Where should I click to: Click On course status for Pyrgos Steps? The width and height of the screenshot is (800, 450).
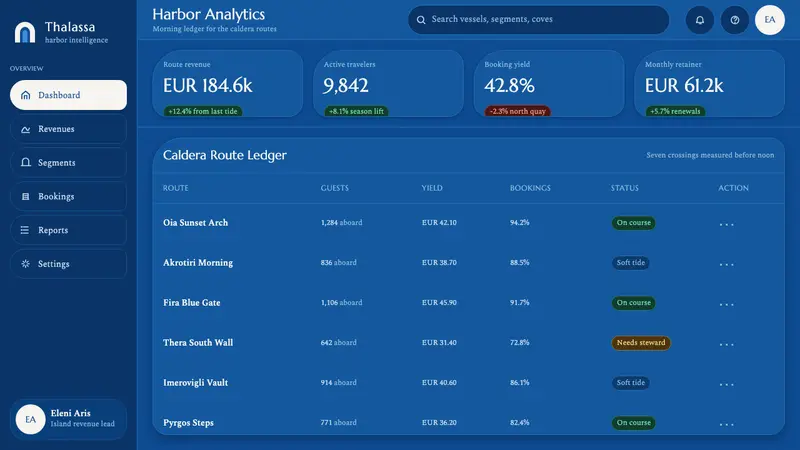pyautogui.click(x=634, y=422)
